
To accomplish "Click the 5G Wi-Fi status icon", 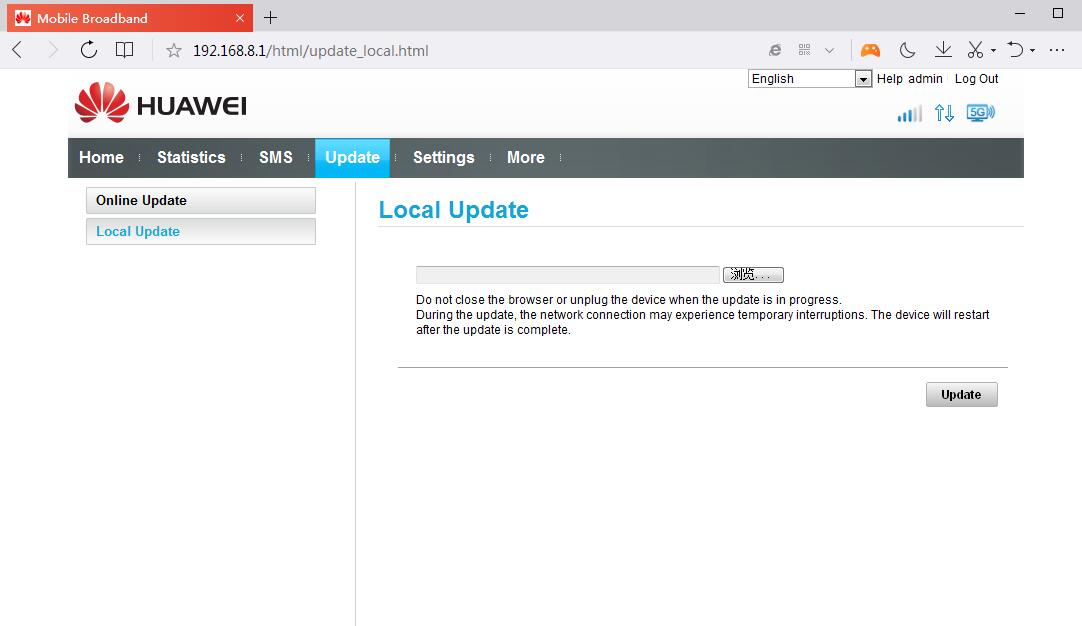I will pos(980,114).
